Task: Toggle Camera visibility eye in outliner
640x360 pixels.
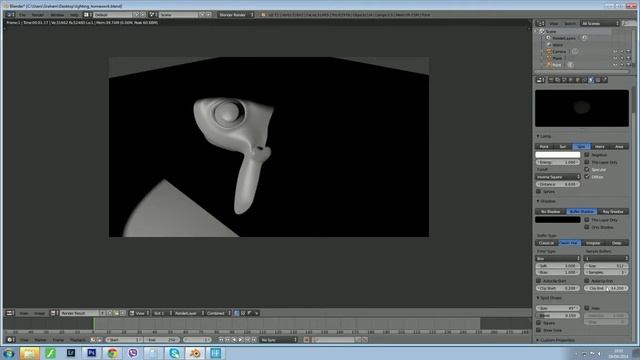Action: 615,51
